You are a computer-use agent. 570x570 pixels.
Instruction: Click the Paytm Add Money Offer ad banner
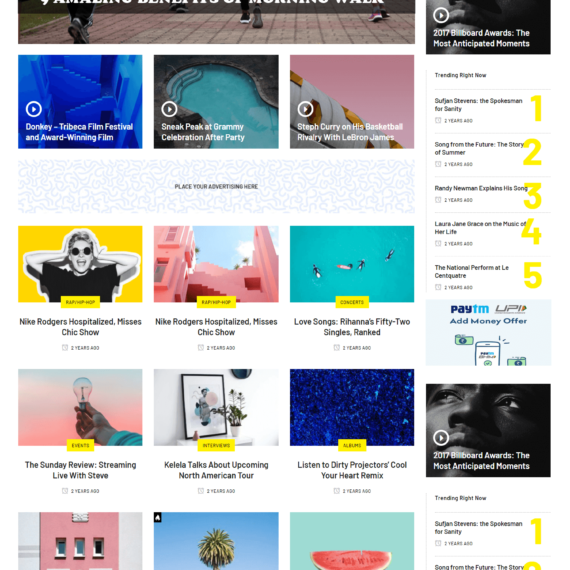(x=488, y=333)
